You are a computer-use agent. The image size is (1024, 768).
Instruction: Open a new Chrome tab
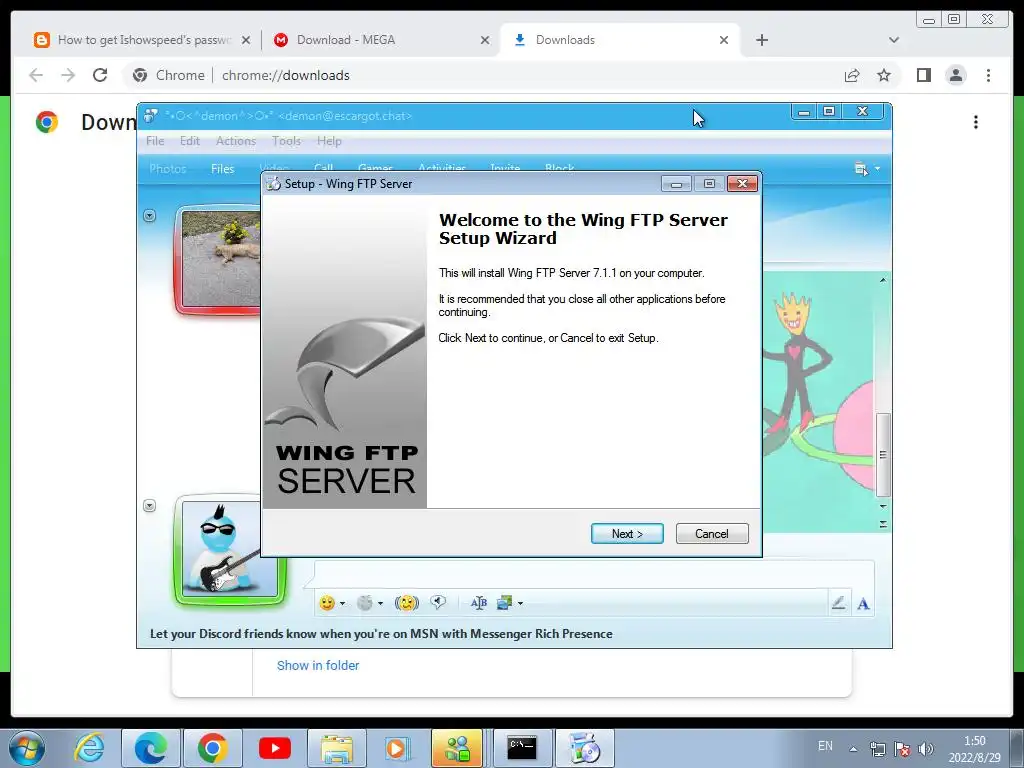click(x=761, y=40)
